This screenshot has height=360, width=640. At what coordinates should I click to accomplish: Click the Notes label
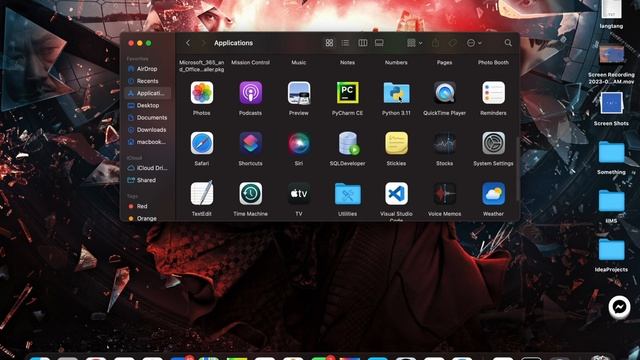[x=347, y=62]
